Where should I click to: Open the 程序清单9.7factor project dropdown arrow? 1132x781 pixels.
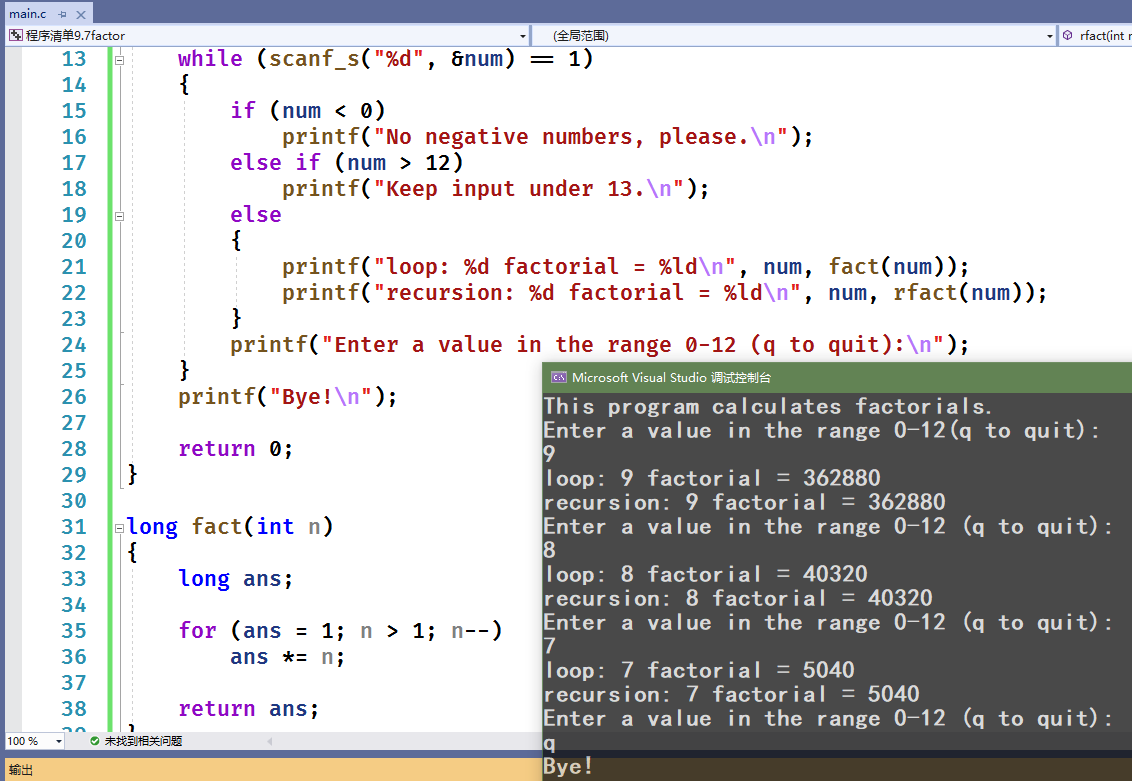(x=523, y=36)
